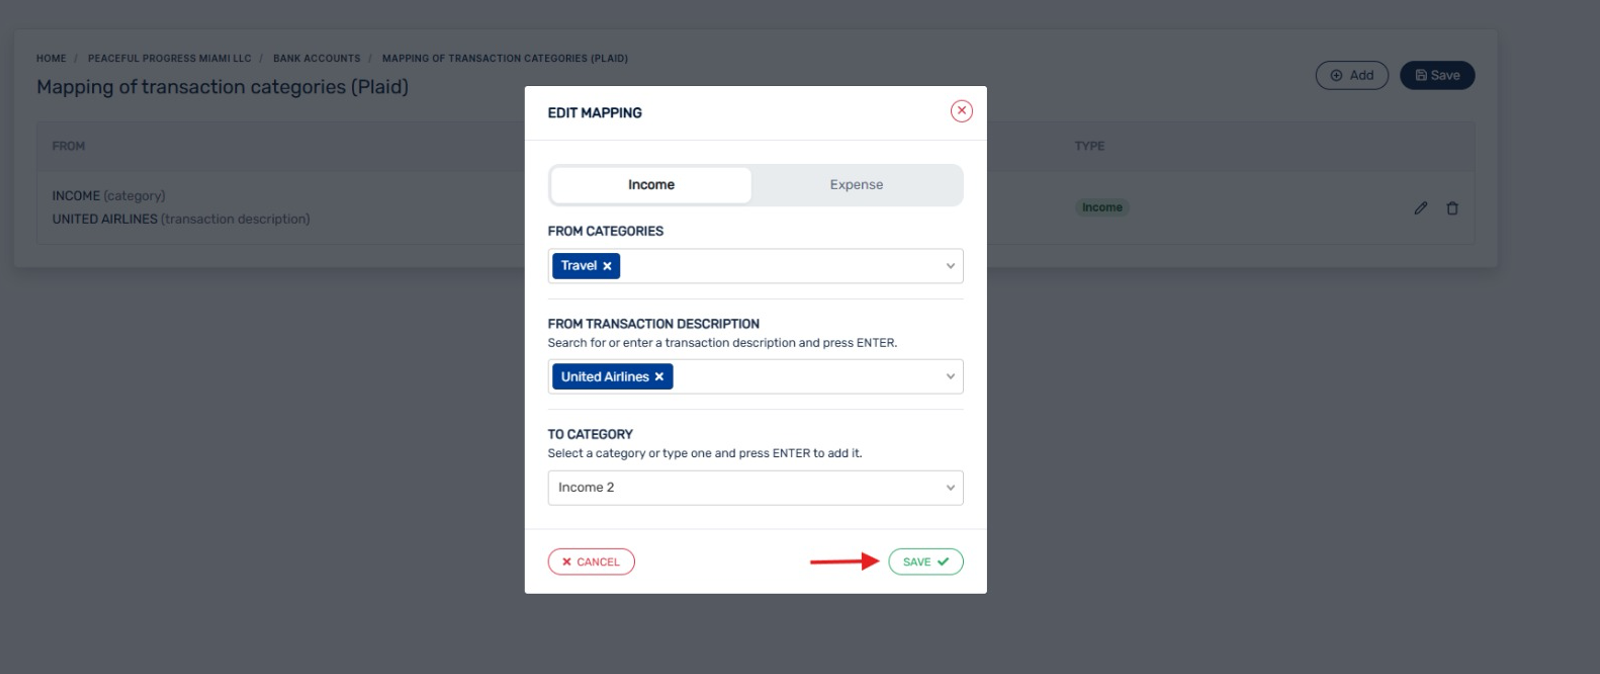Remove the Travel category tag
Image resolution: width=1600 pixels, height=674 pixels.
coord(607,266)
